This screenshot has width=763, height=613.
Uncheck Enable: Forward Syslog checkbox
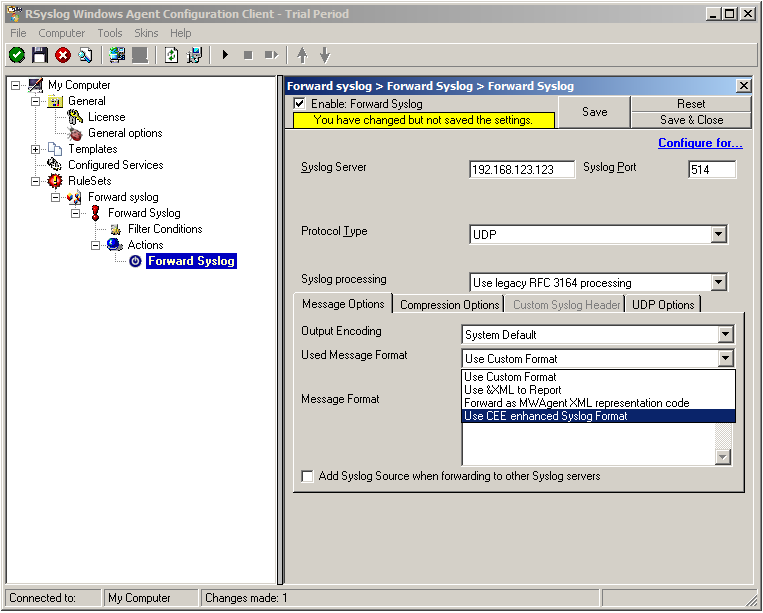point(300,104)
